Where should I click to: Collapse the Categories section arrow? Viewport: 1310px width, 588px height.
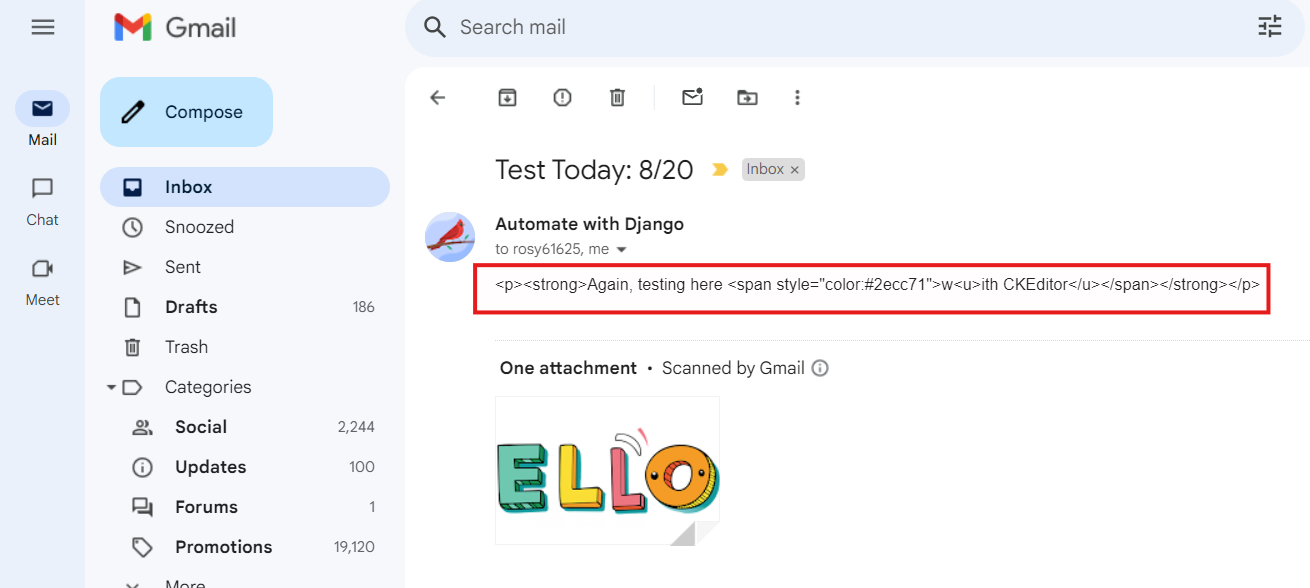click(x=111, y=387)
